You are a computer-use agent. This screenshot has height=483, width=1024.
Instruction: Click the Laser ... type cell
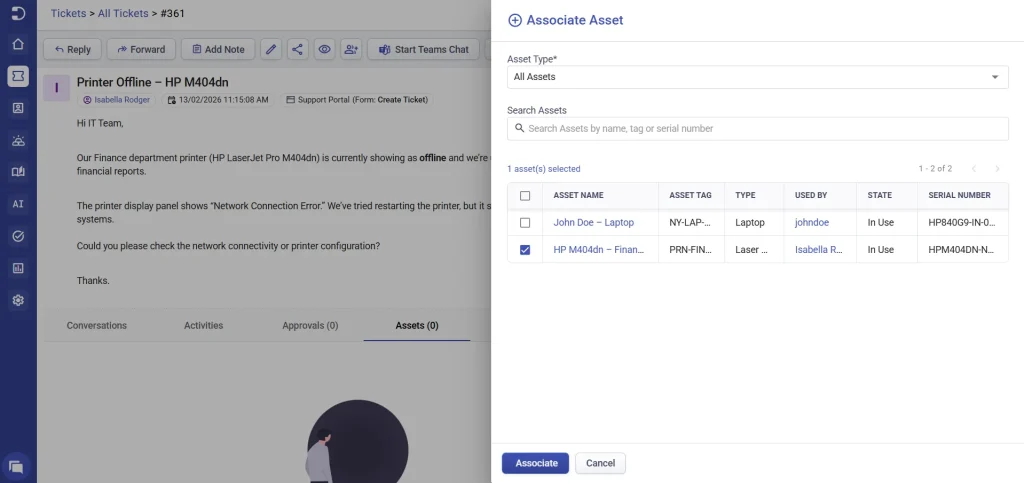(x=752, y=250)
